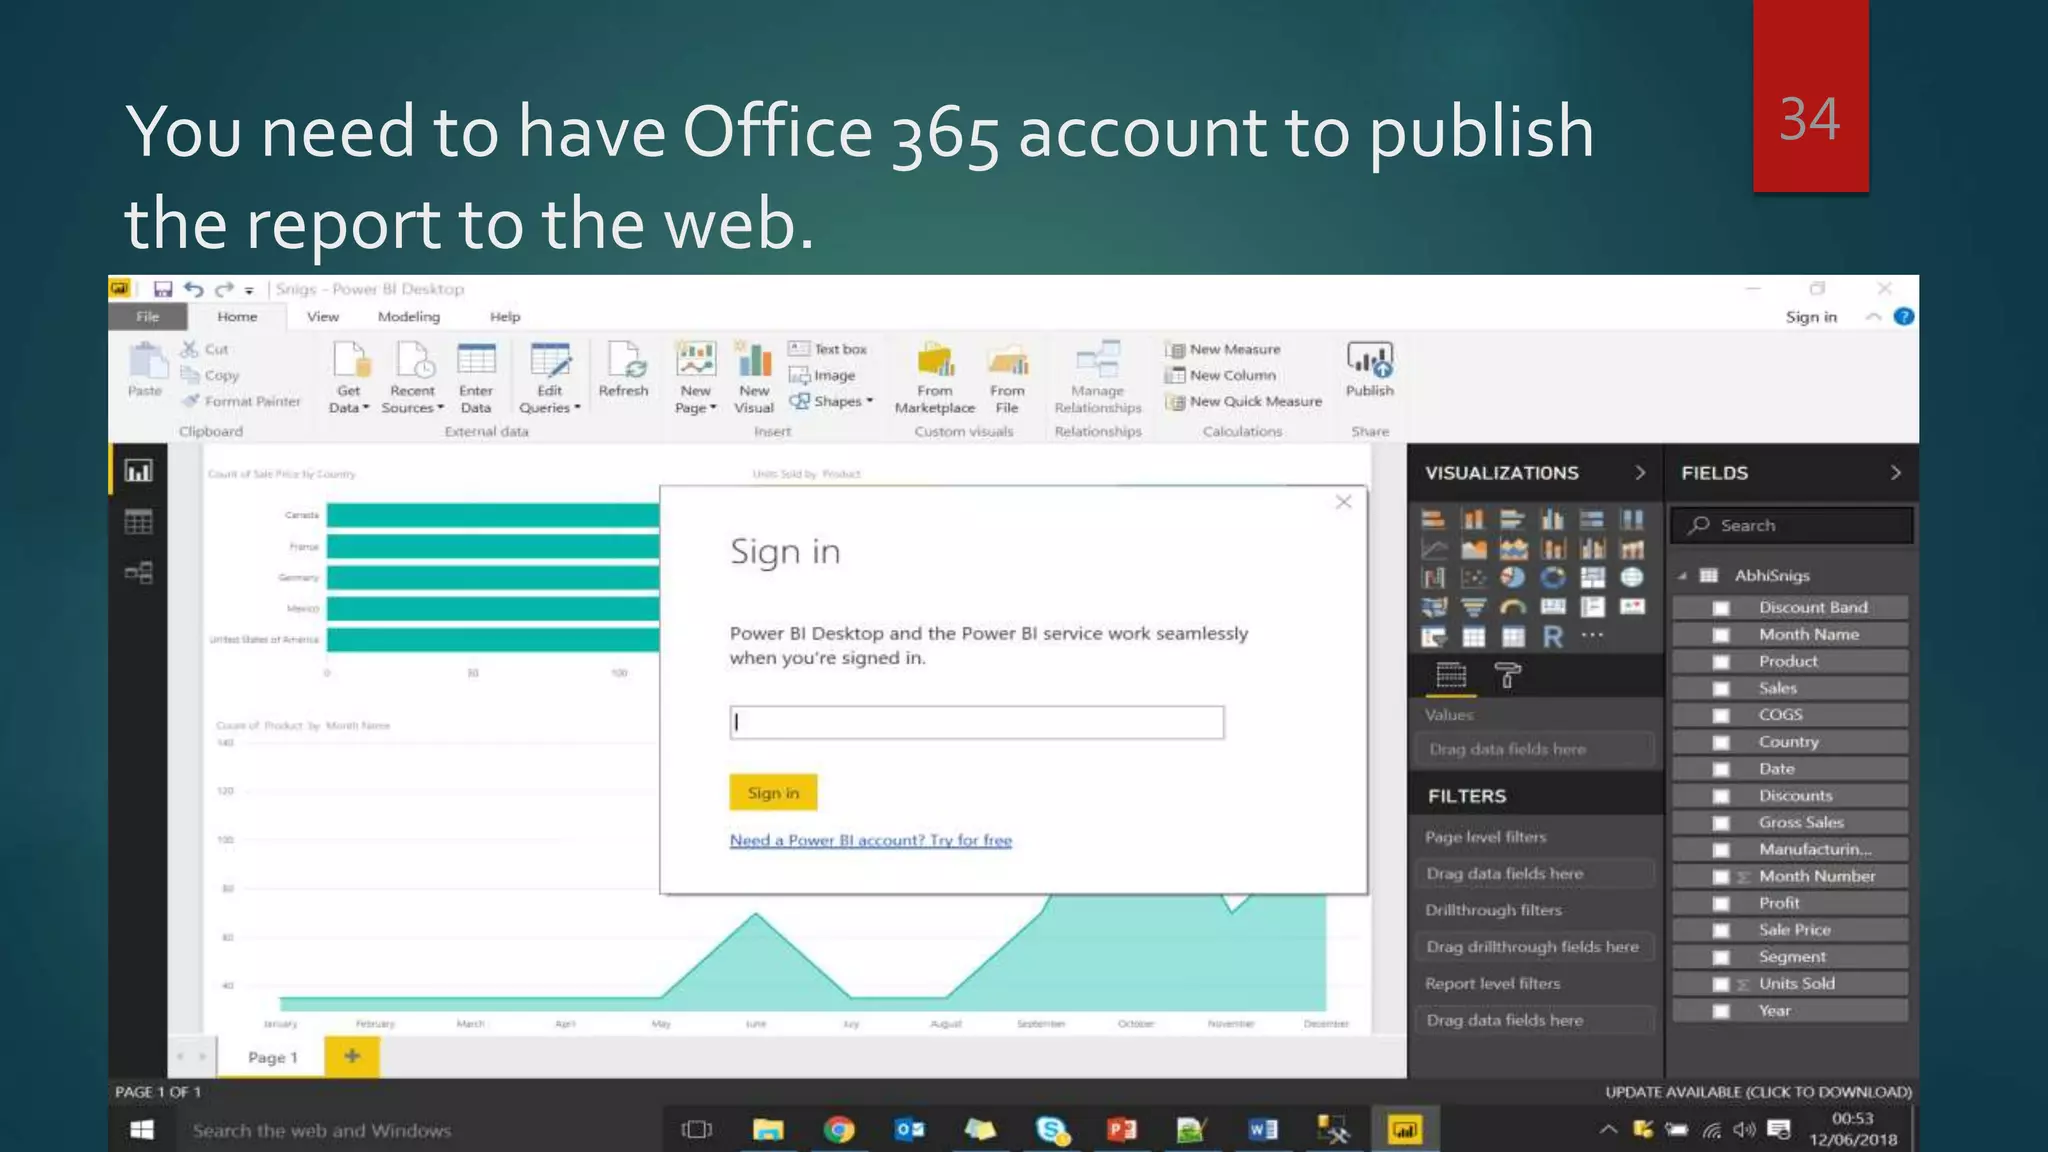Open the Shapes dropdown

(831, 401)
